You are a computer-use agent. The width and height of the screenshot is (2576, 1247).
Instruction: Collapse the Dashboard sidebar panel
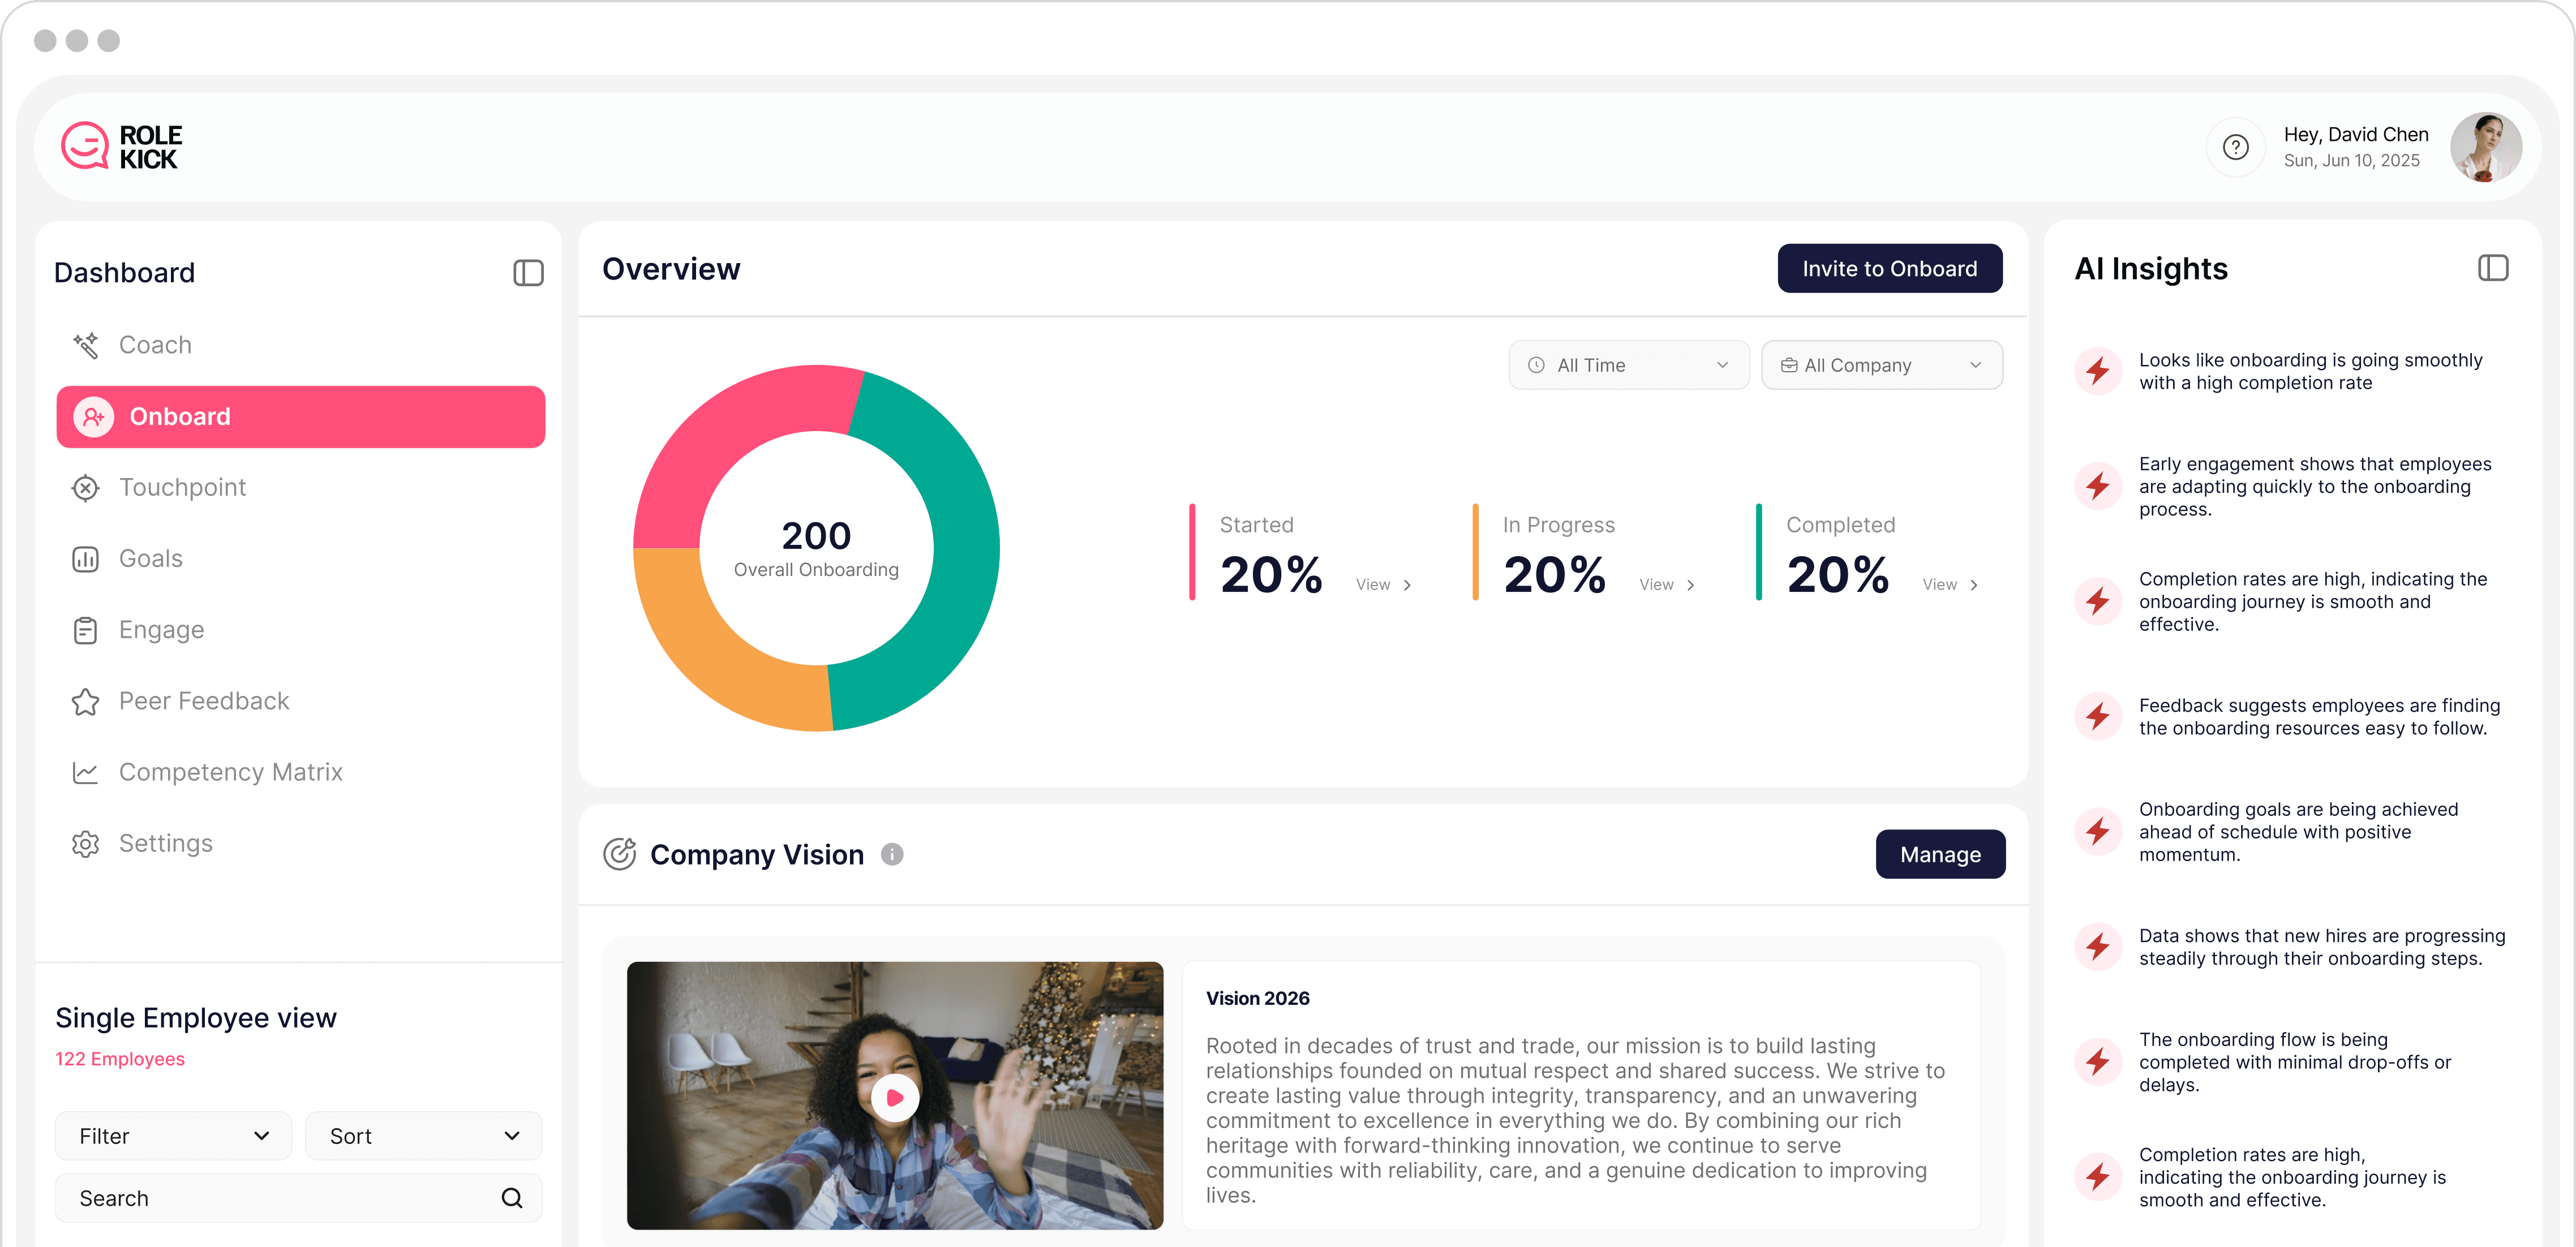tap(528, 273)
